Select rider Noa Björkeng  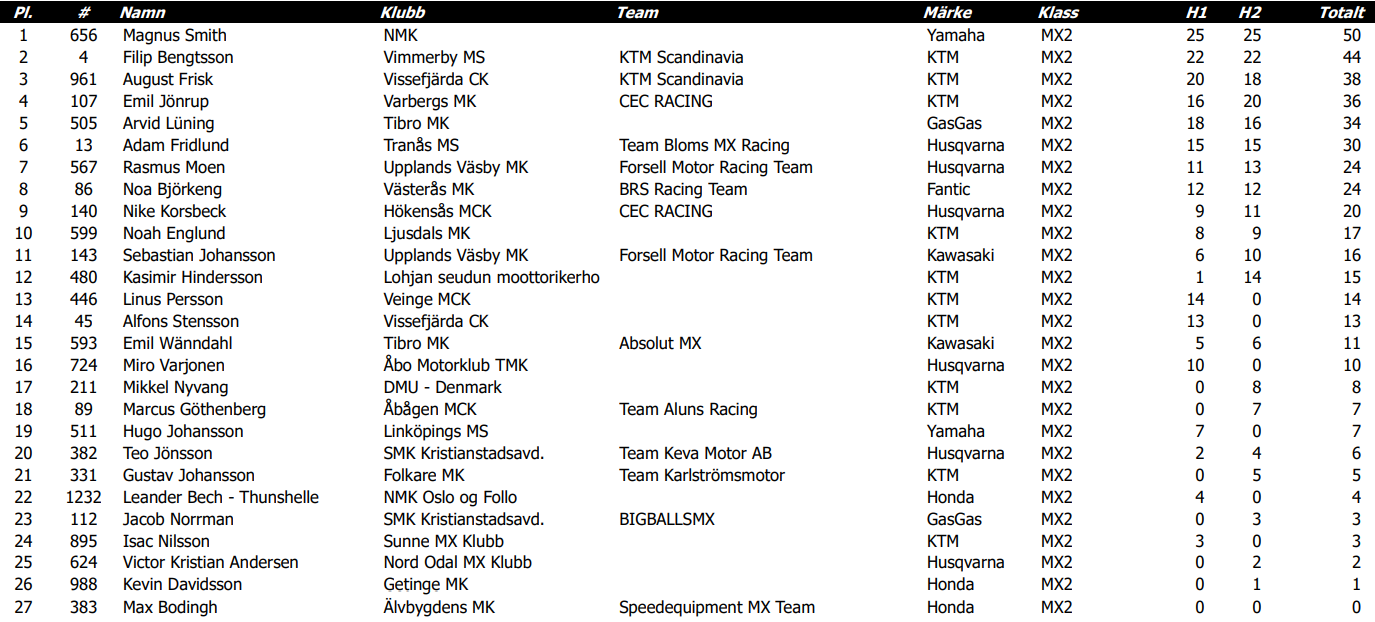tap(172, 189)
